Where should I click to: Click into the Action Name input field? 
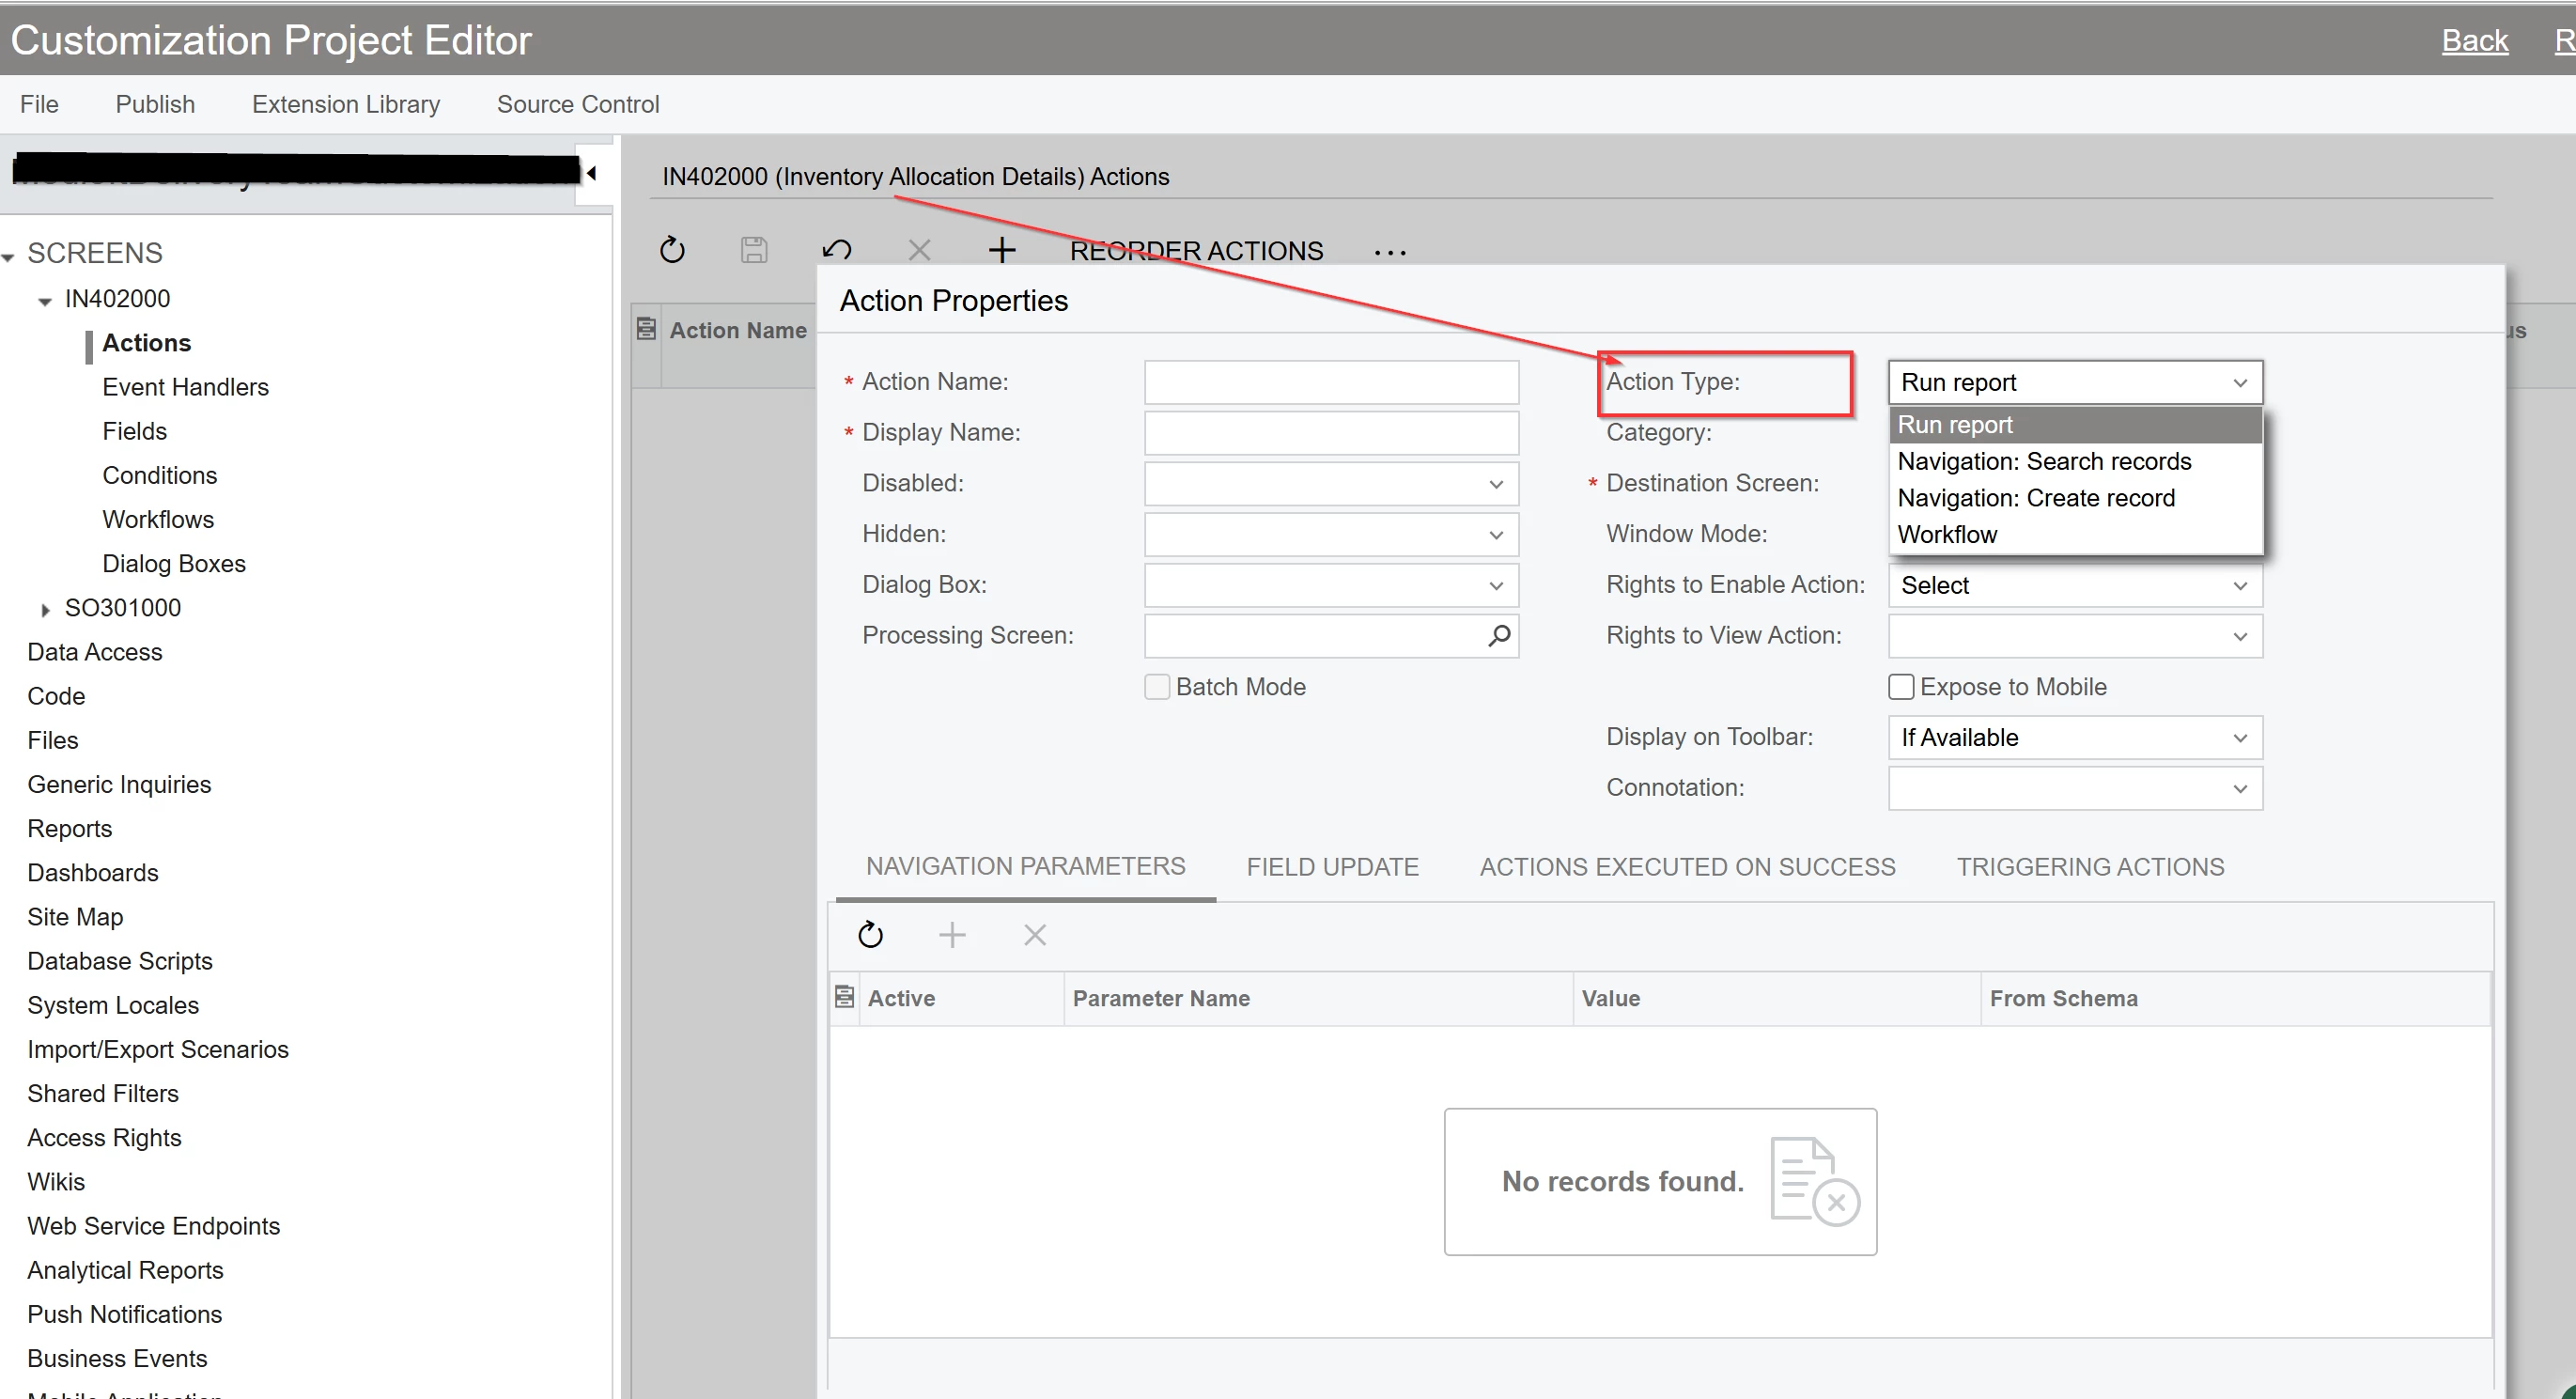pyautogui.click(x=1330, y=382)
